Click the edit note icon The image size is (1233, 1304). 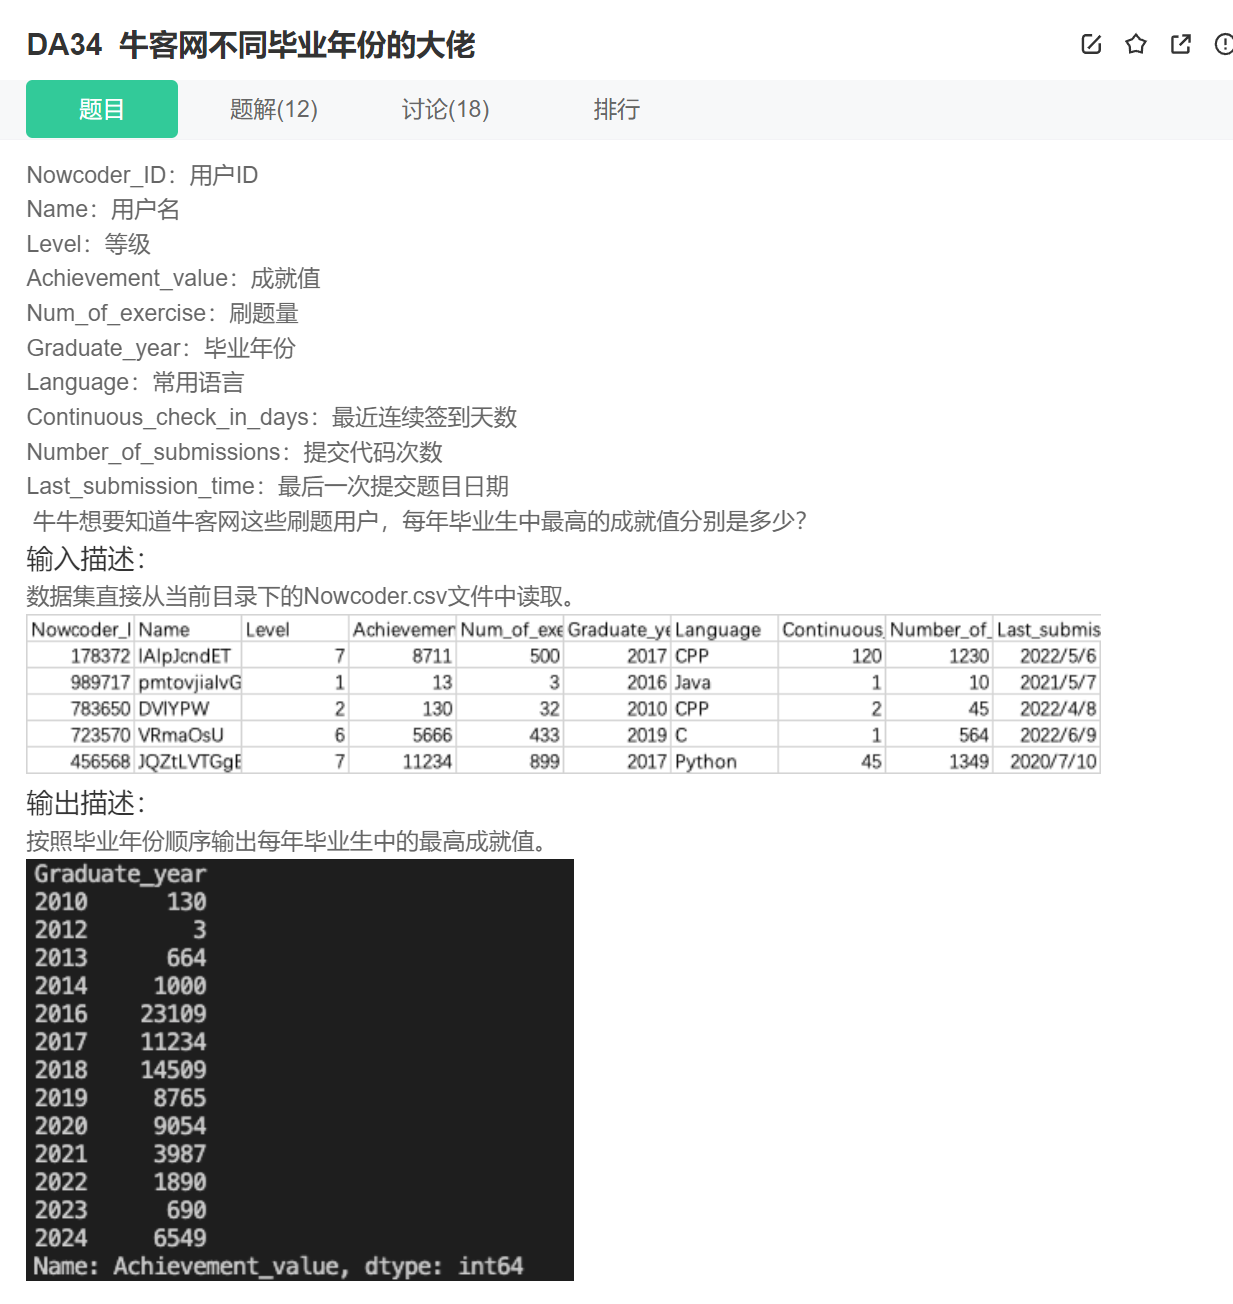[x=1091, y=44]
